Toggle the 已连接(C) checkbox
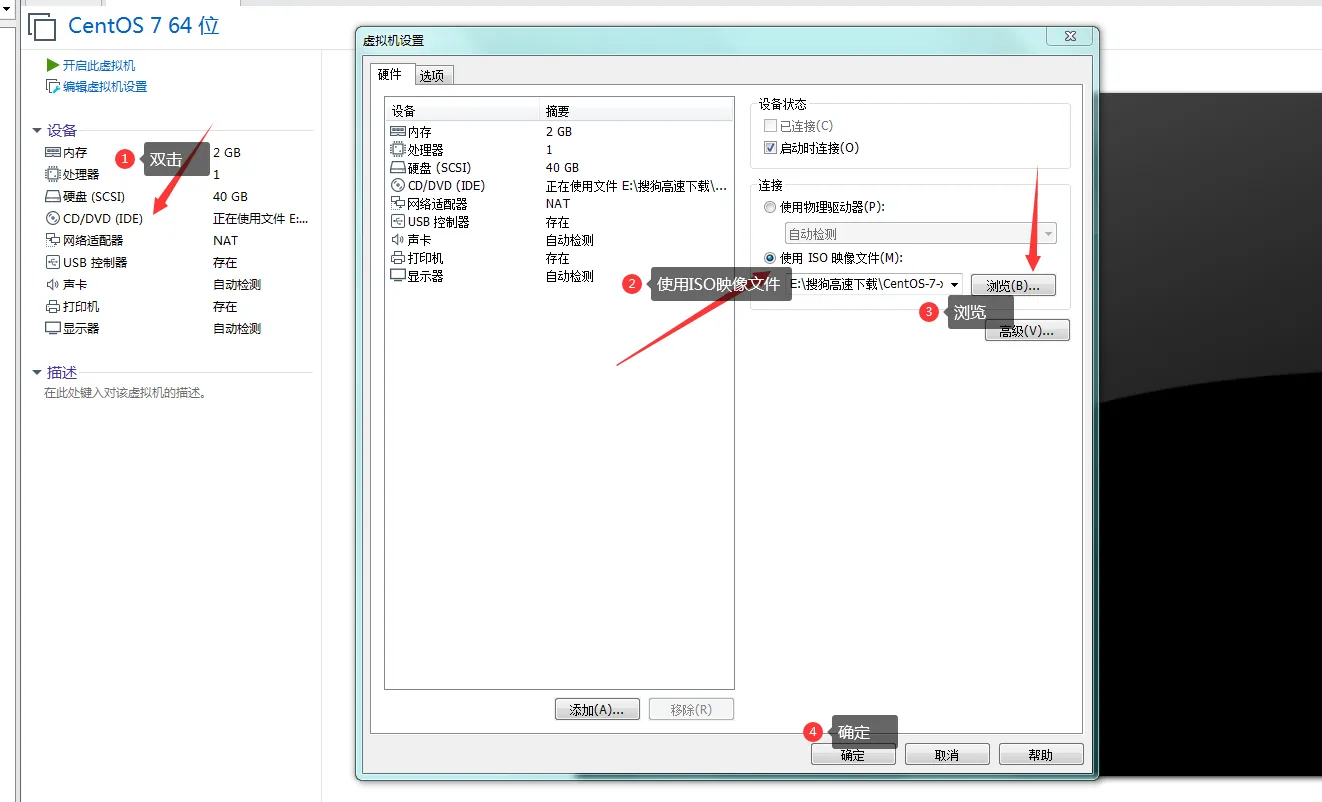The width and height of the screenshot is (1322, 802). pyautogui.click(x=770, y=126)
